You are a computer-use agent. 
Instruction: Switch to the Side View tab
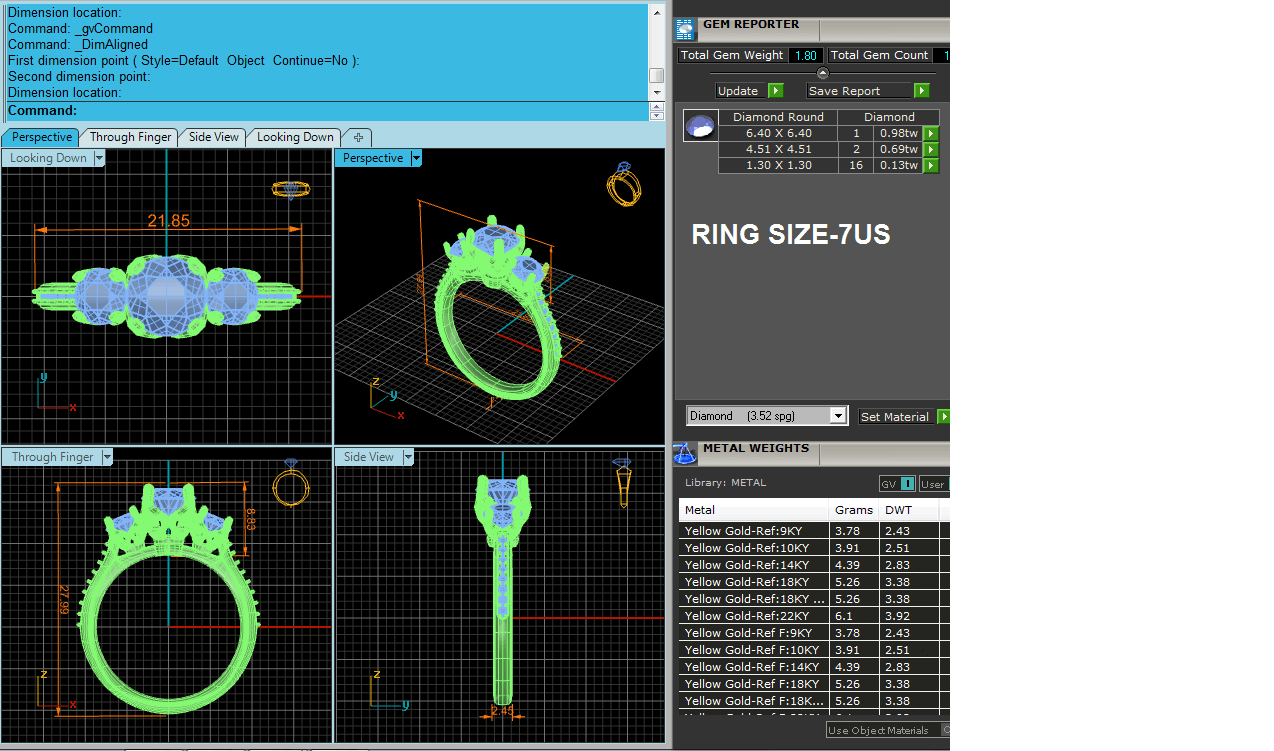point(213,137)
